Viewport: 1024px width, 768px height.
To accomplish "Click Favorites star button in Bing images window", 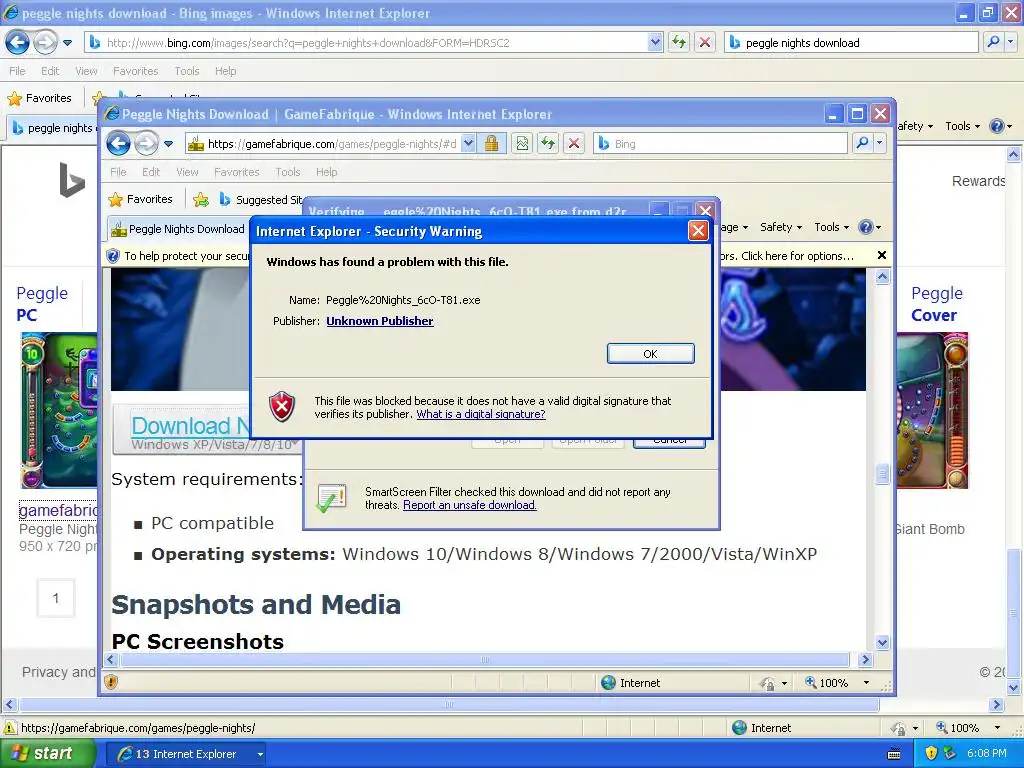I will 39,98.
